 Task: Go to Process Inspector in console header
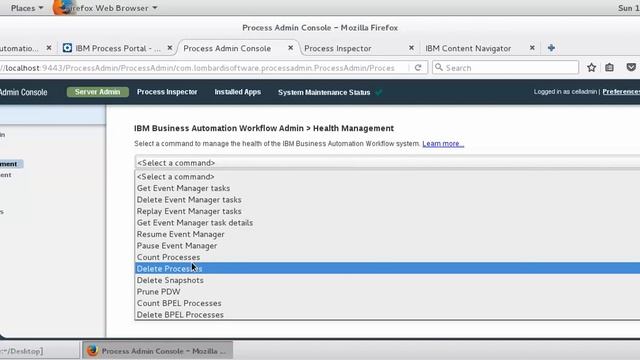point(167,92)
